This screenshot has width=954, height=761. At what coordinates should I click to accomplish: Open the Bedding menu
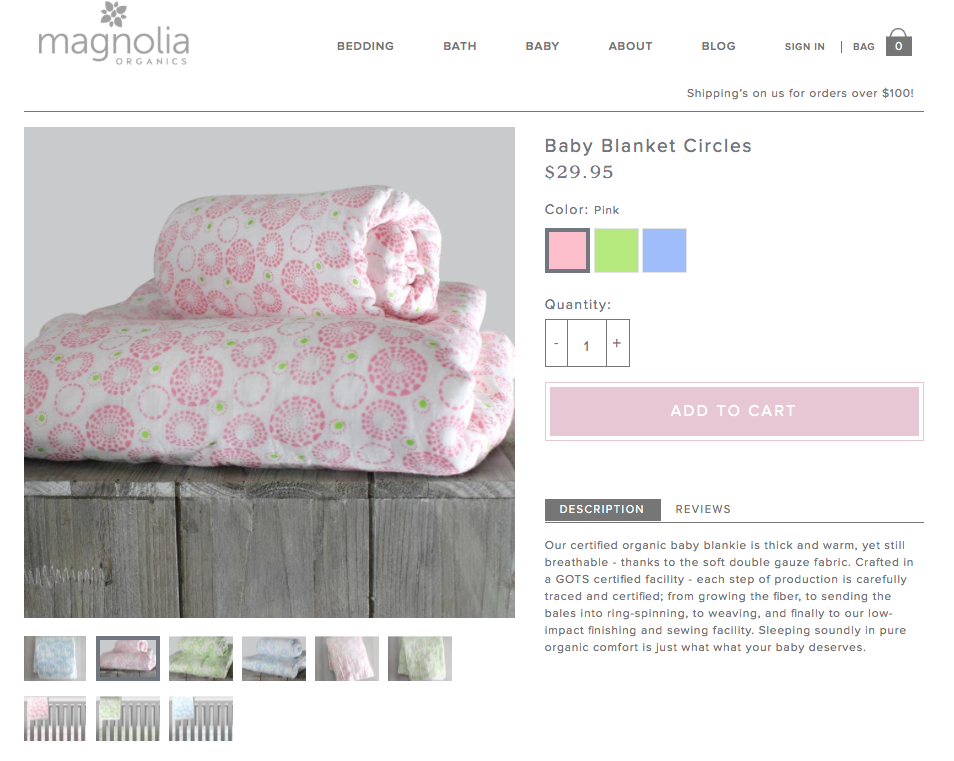365,46
